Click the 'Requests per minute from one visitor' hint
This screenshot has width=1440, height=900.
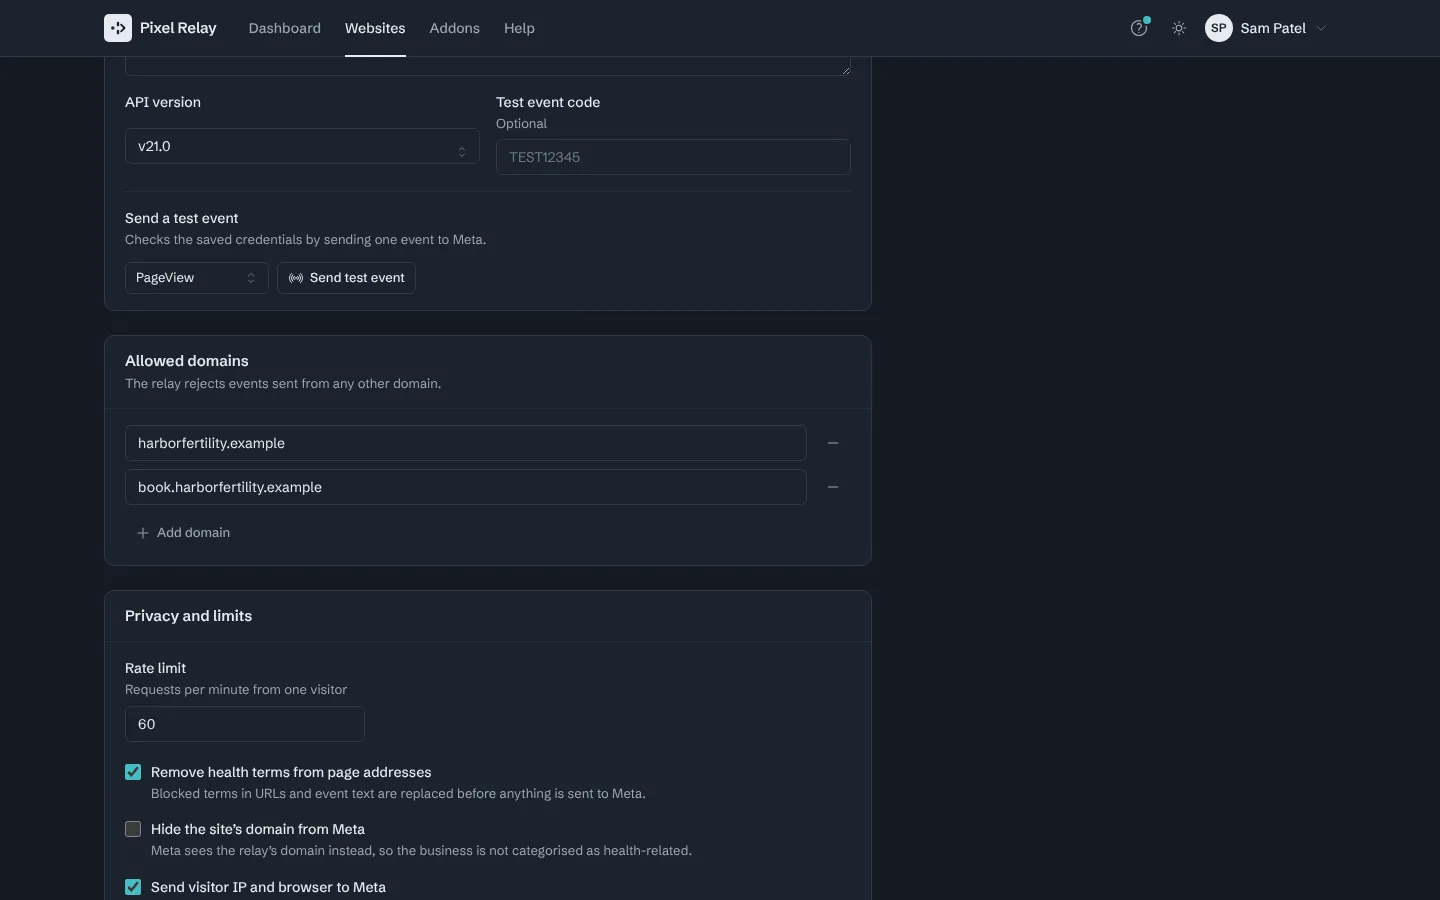tap(236, 690)
